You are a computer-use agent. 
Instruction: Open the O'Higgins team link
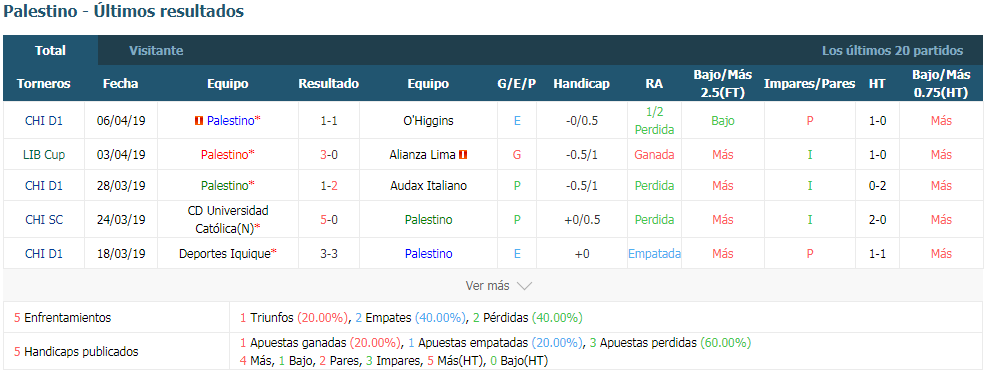(x=428, y=121)
